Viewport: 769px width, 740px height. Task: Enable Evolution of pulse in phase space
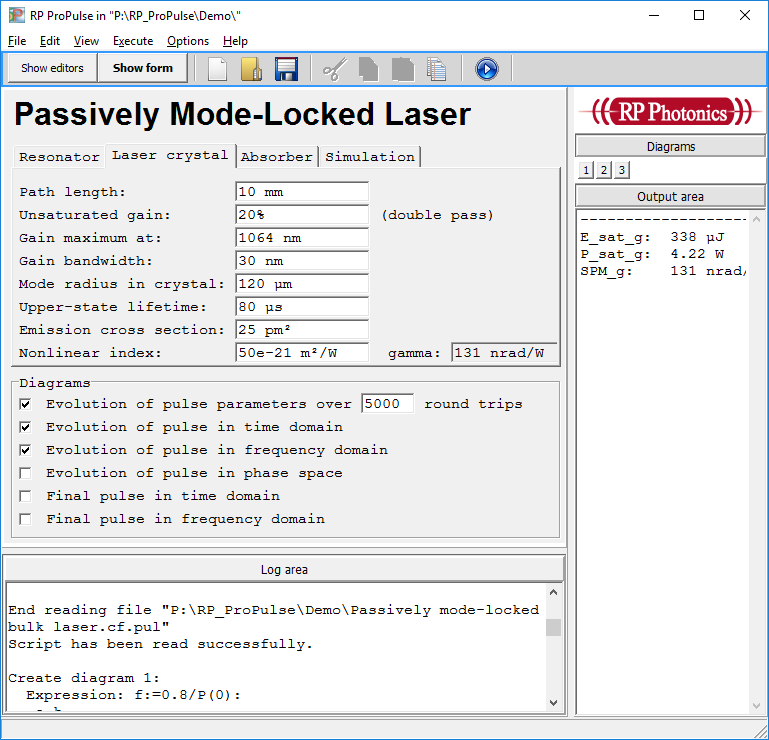point(26,473)
